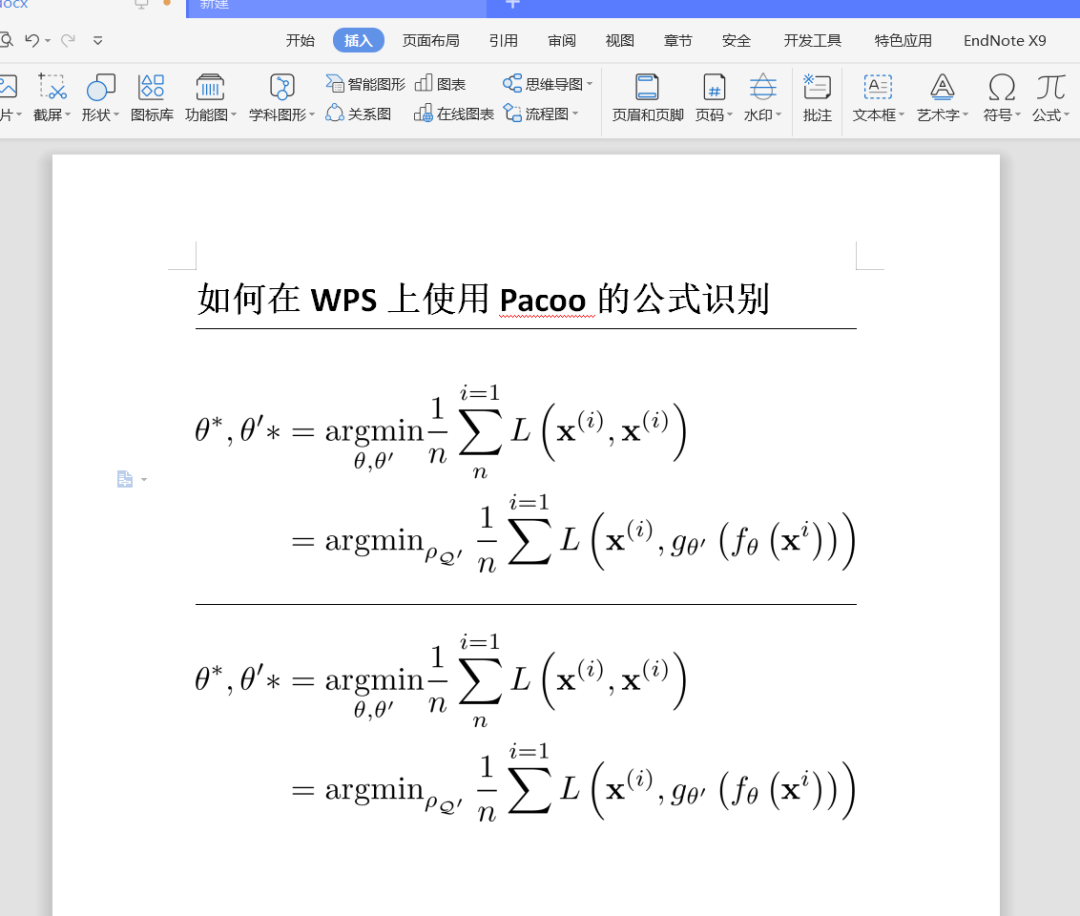
Task: Click the document title heading text
Action: [484, 300]
